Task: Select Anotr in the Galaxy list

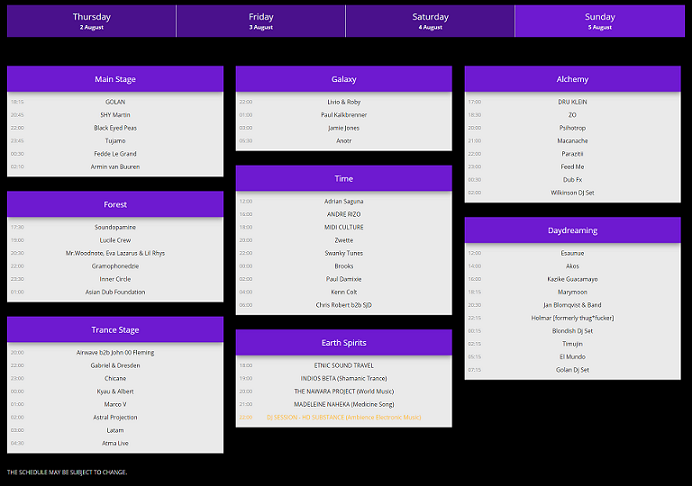Action: pos(344,141)
